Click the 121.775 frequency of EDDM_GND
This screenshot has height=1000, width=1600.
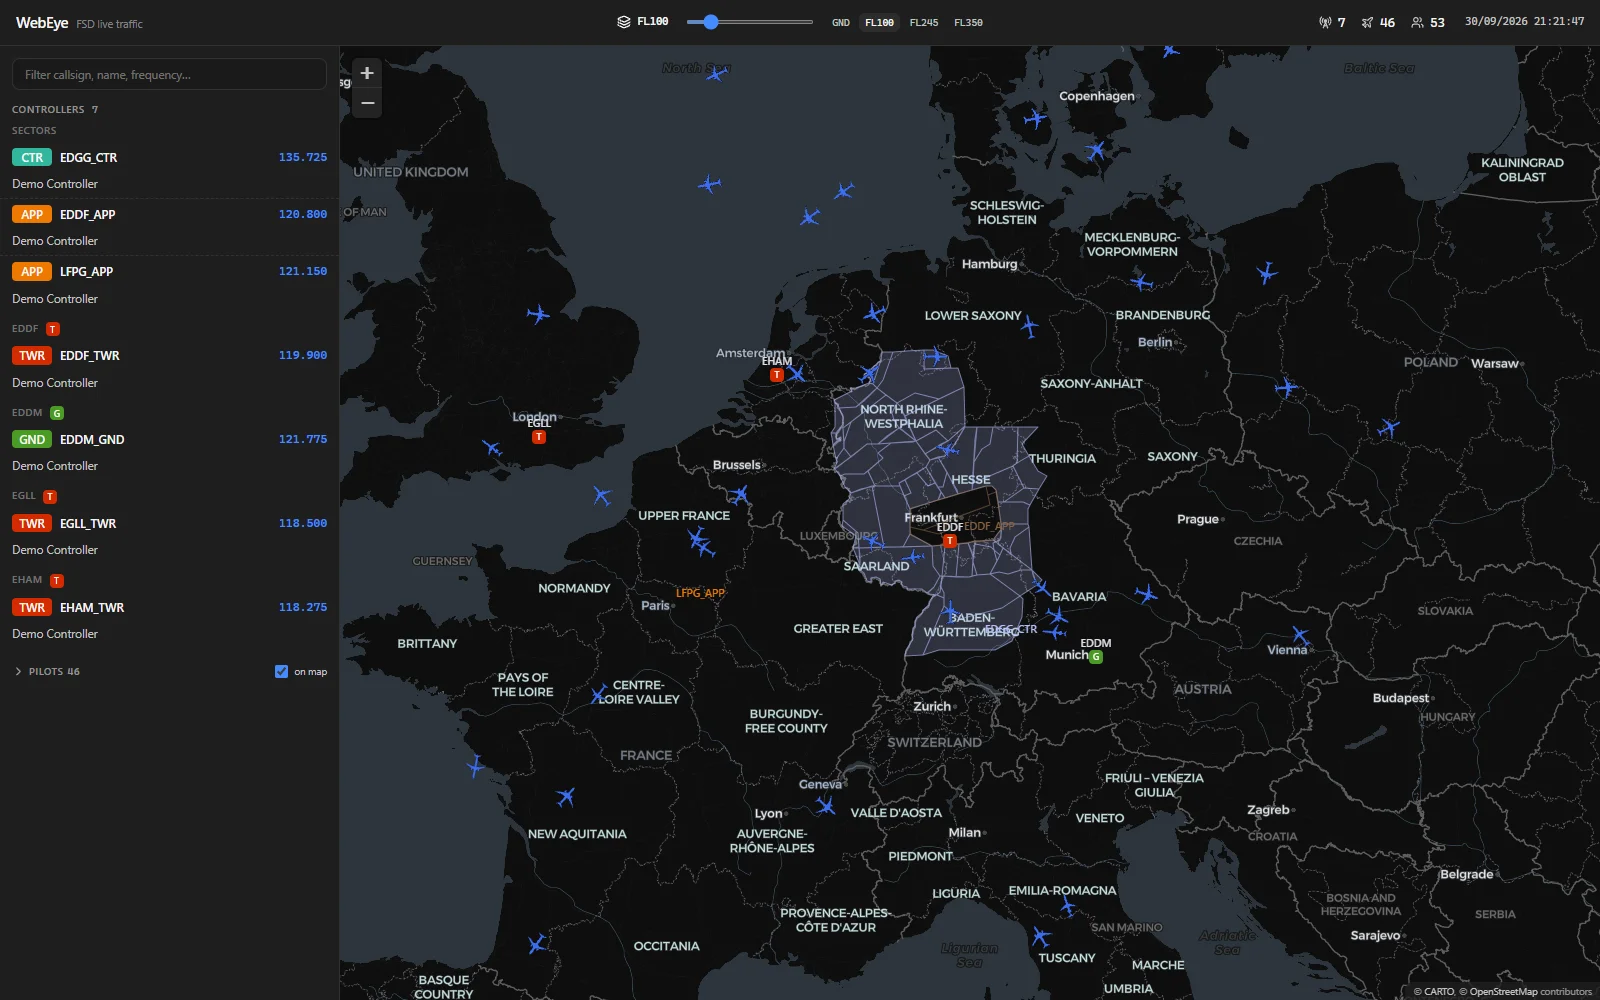(x=303, y=439)
